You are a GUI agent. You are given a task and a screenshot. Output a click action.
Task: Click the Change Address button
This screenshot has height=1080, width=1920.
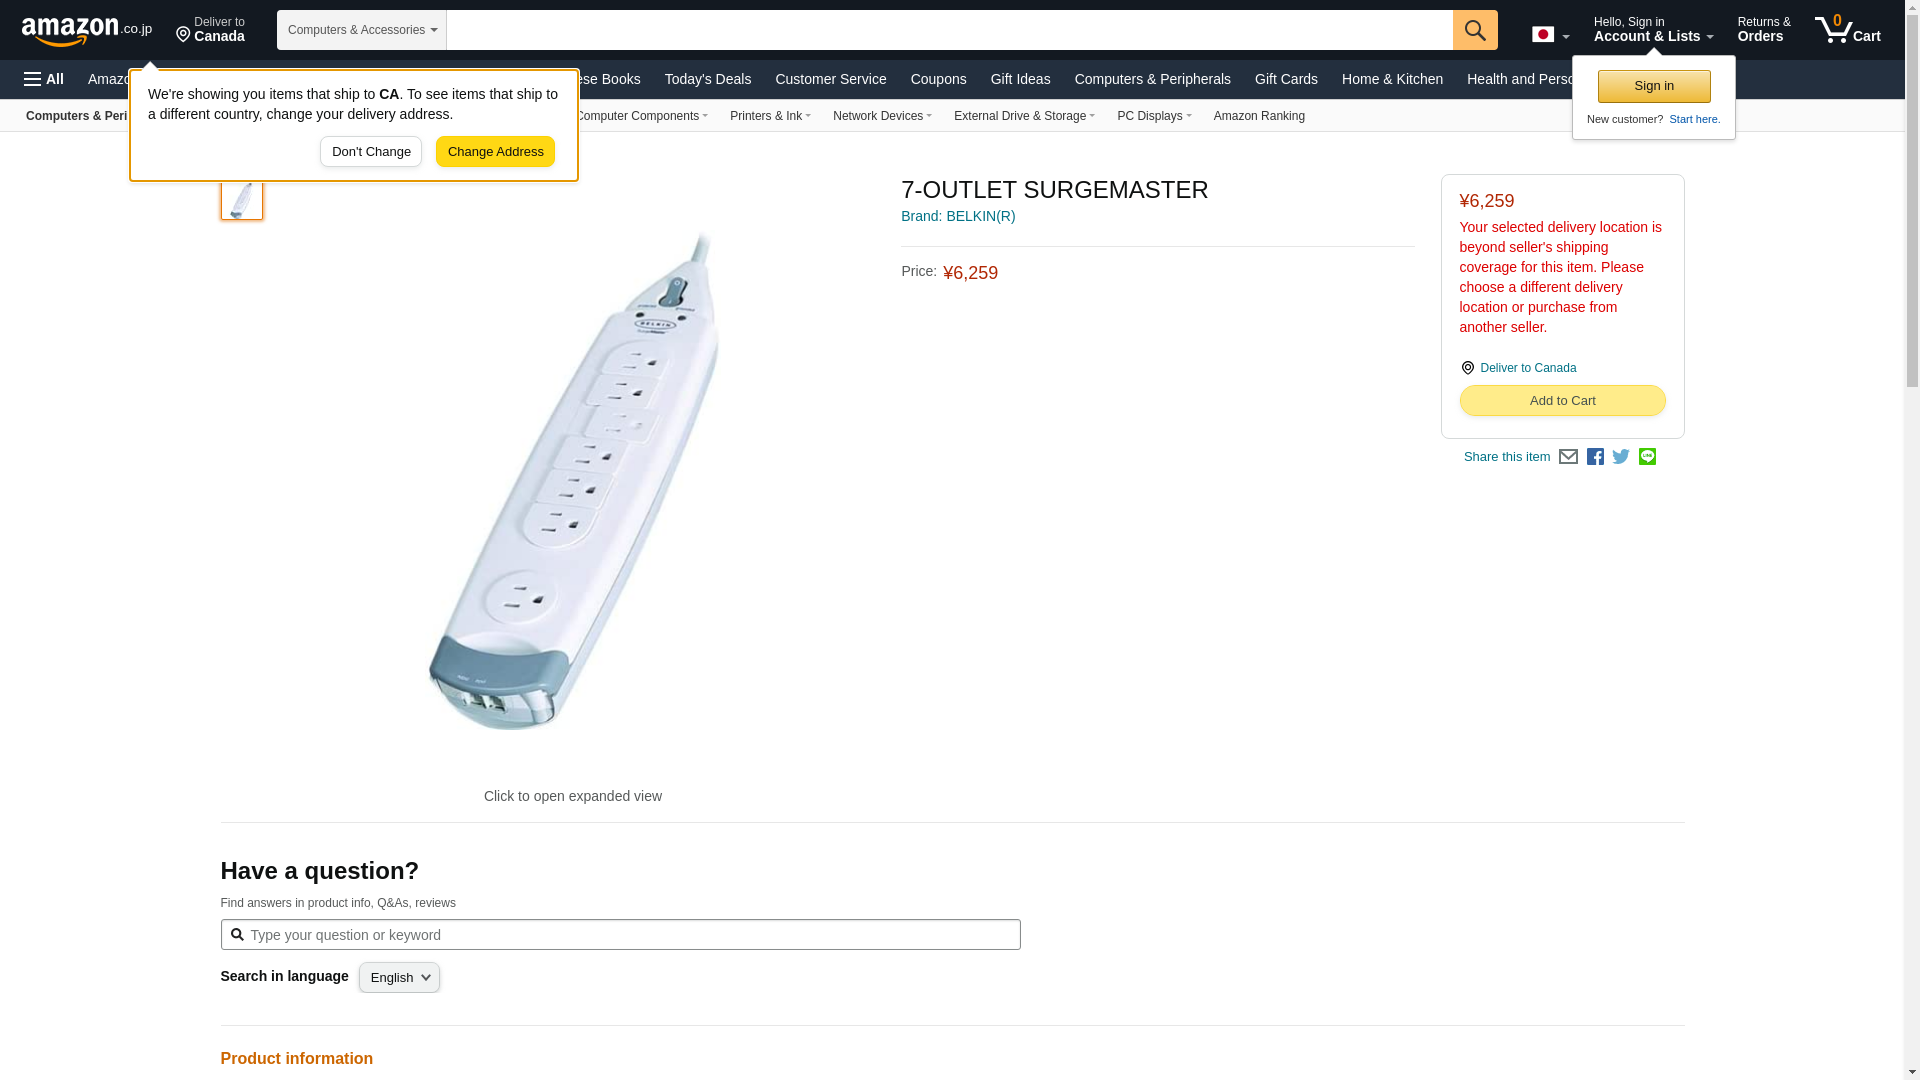coord(495,152)
